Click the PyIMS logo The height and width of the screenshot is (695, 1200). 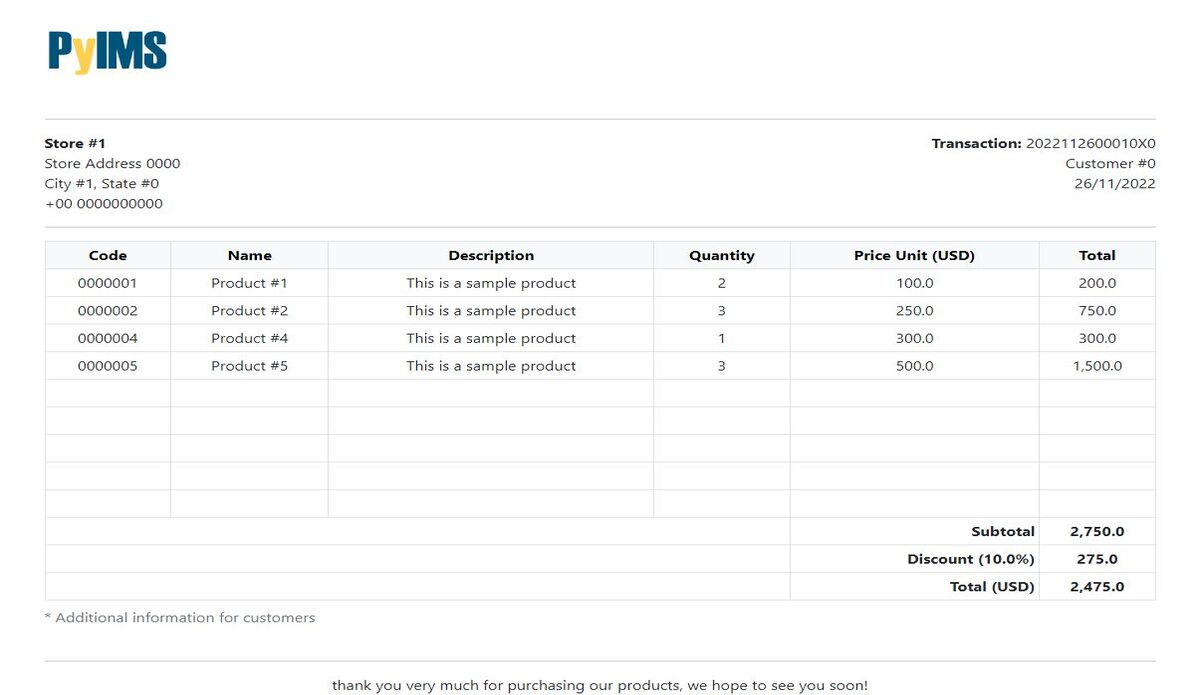coord(107,52)
